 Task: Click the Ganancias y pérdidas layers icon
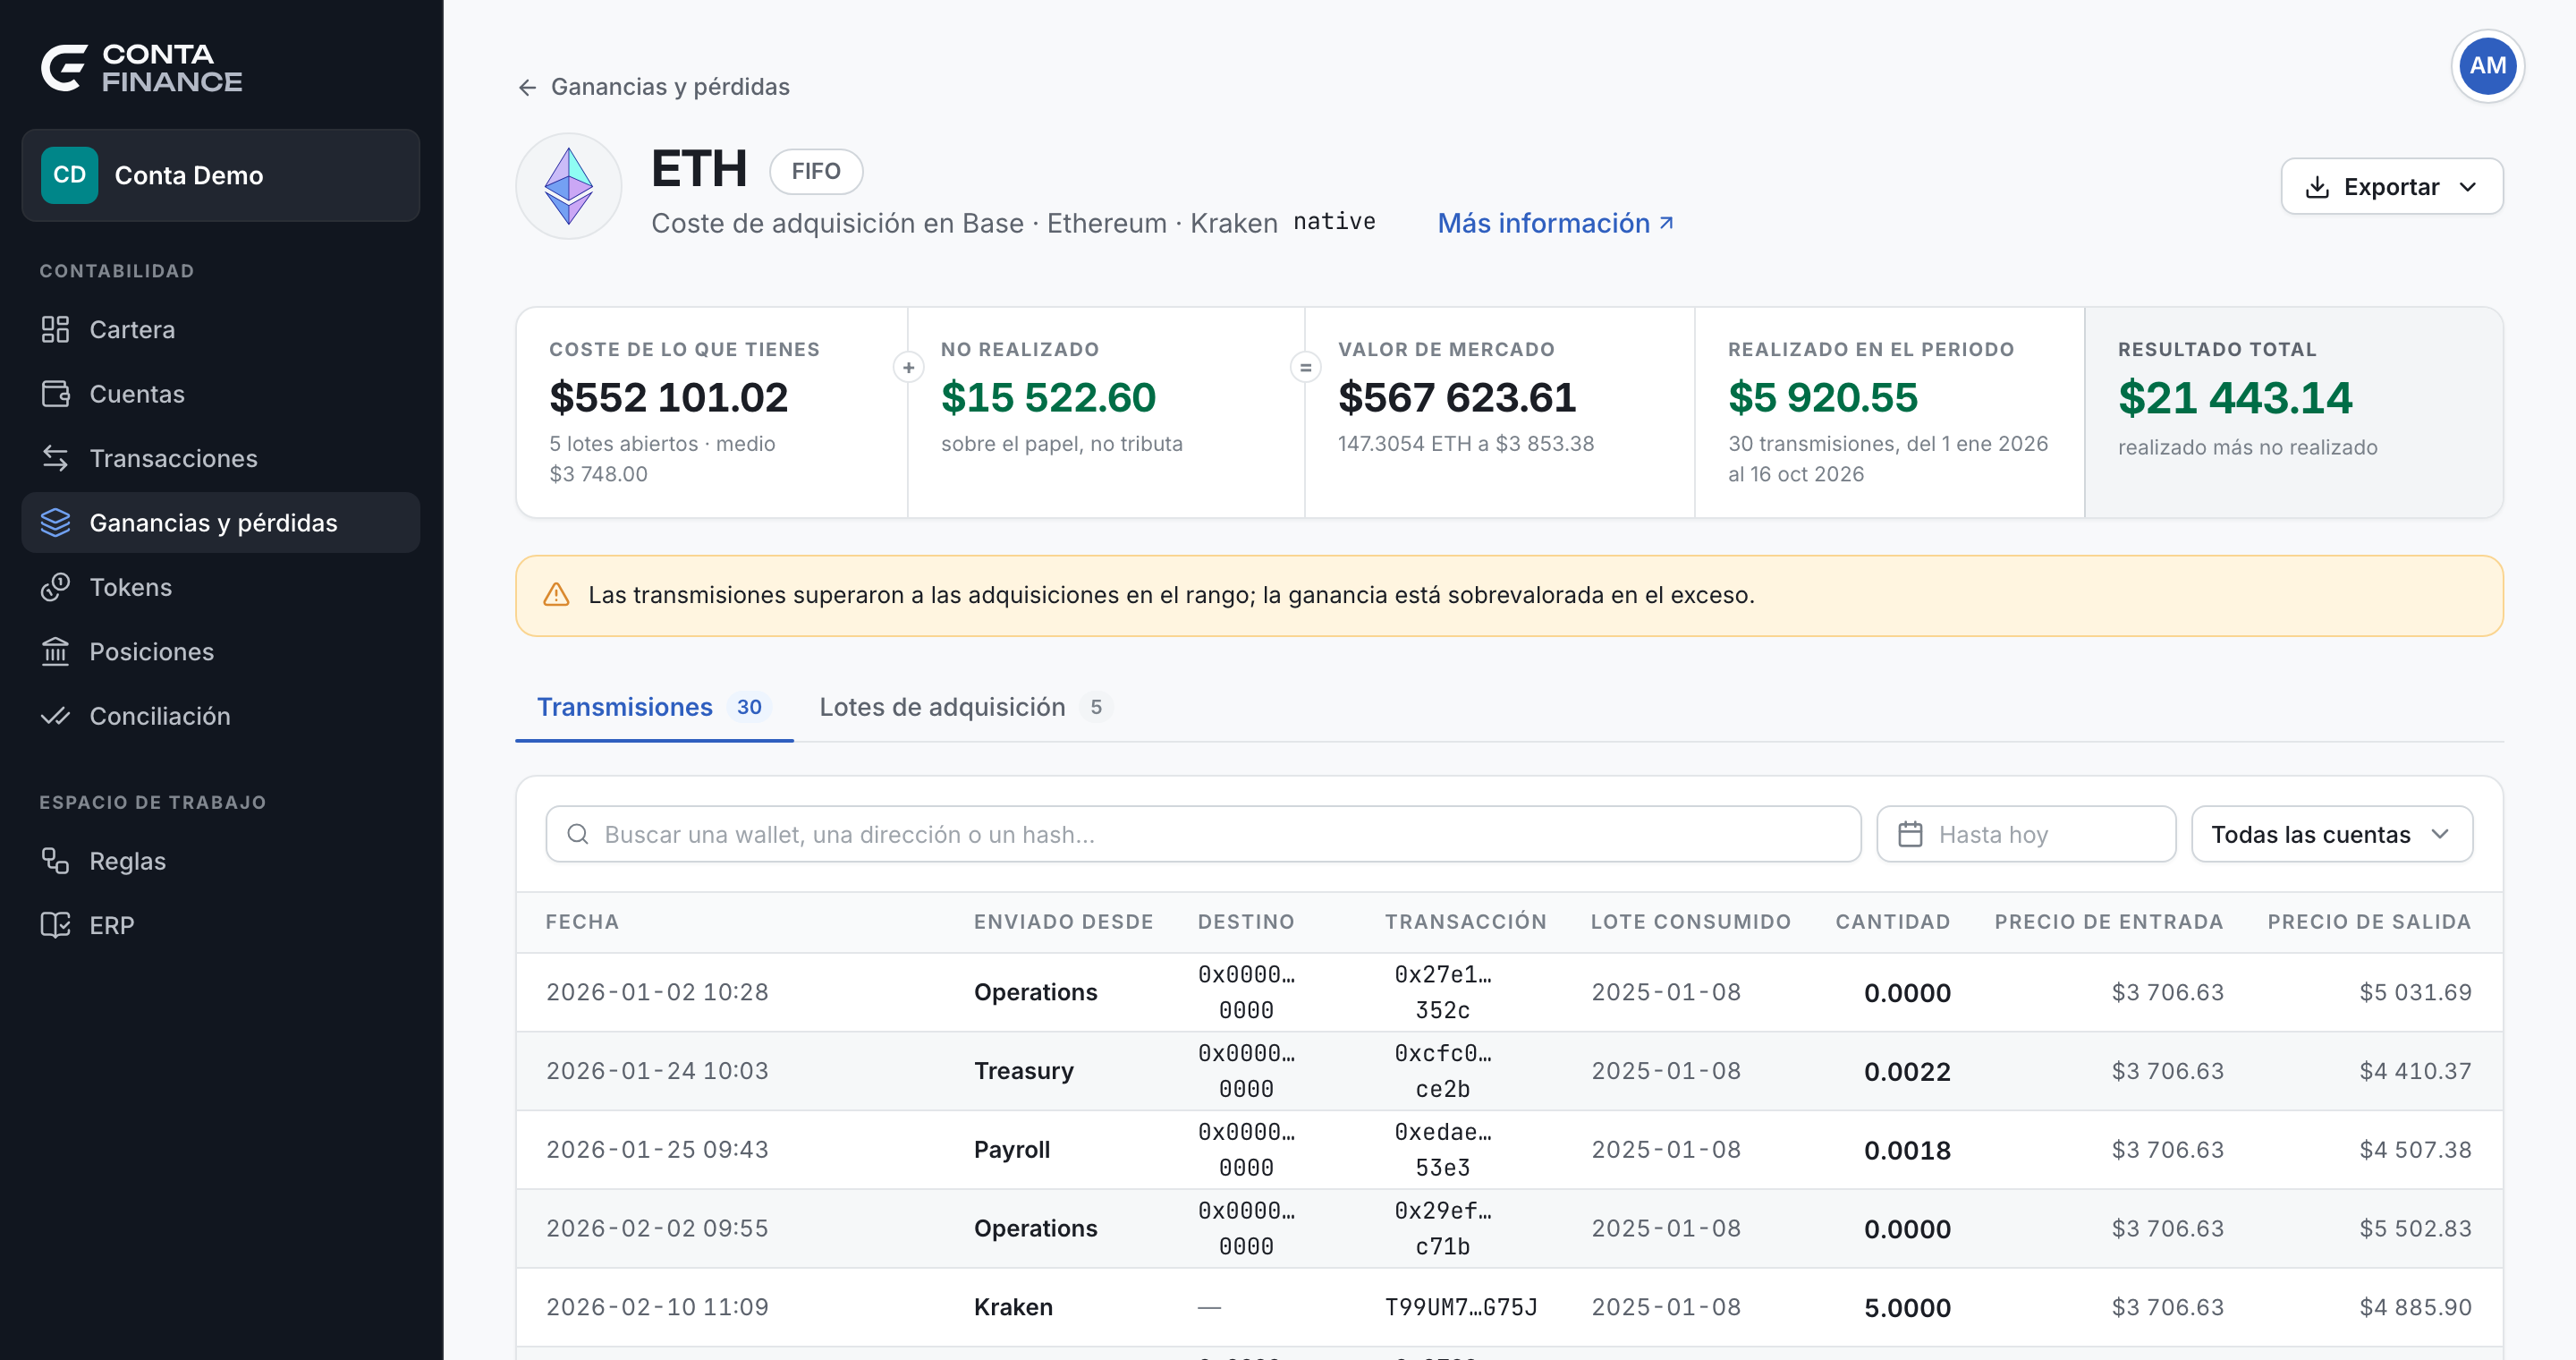[x=55, y=522]
